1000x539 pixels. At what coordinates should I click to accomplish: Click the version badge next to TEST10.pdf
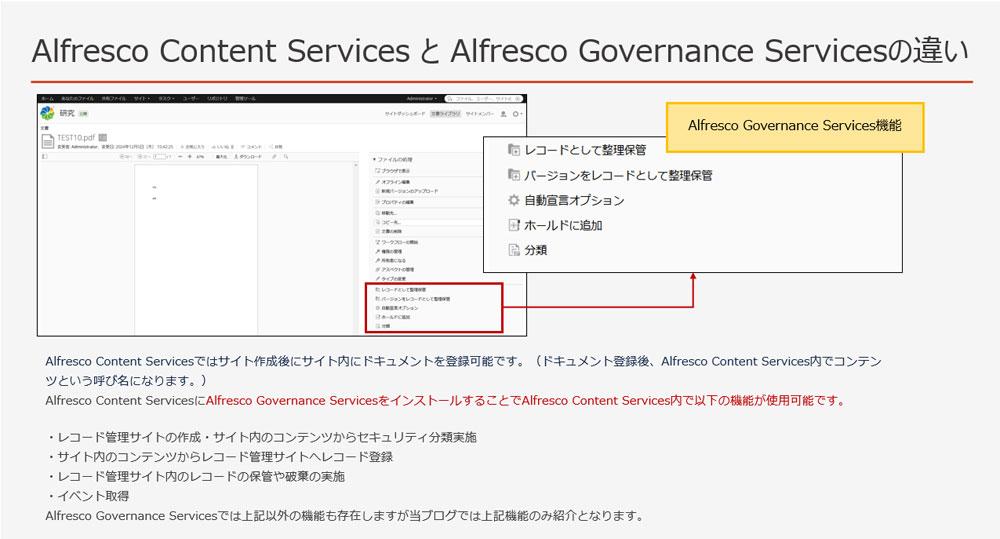[103, 138]
